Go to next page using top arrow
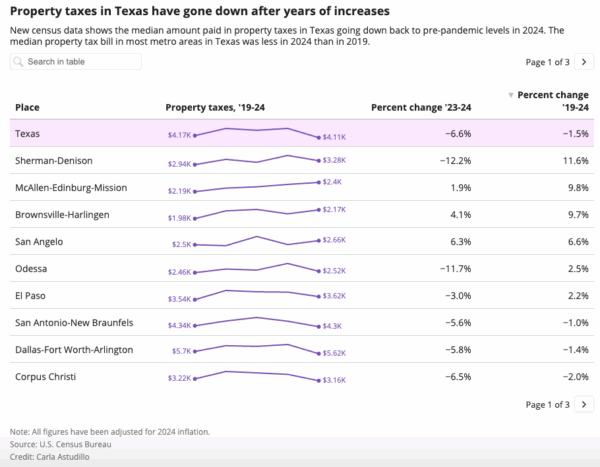 tap(585, 62)
